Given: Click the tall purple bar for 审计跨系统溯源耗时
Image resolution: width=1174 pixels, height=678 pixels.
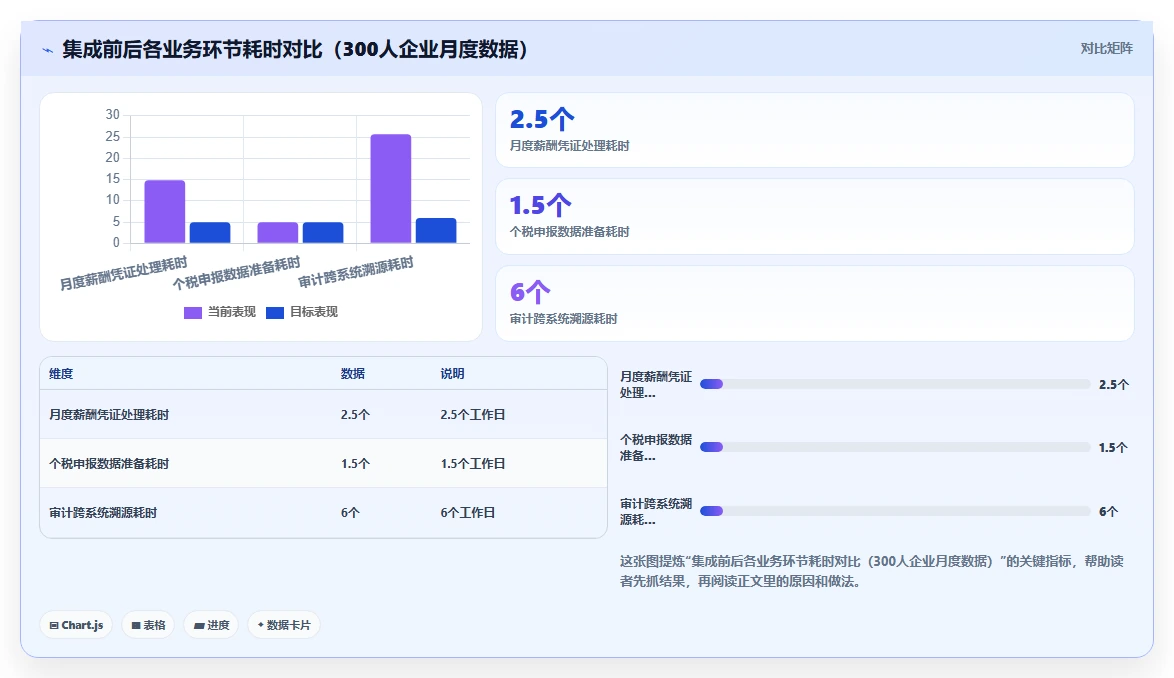Looking at the screenshot, I should click(x=391, y=189).
